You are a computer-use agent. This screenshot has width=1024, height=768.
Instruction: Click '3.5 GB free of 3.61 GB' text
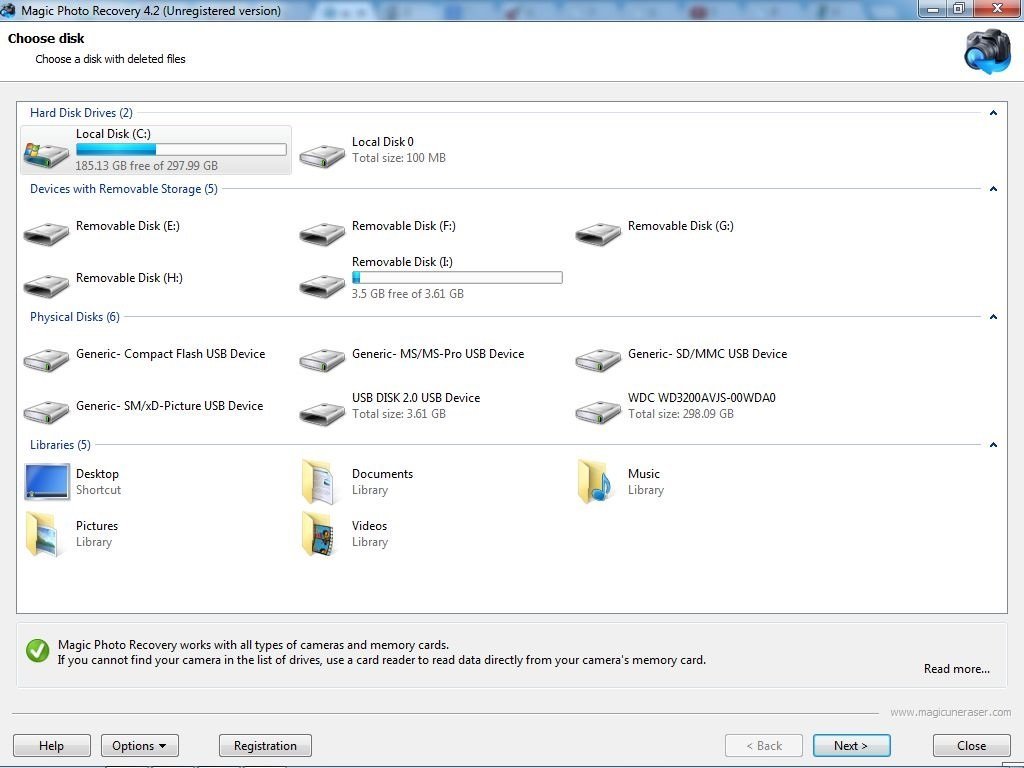point(408,294)
